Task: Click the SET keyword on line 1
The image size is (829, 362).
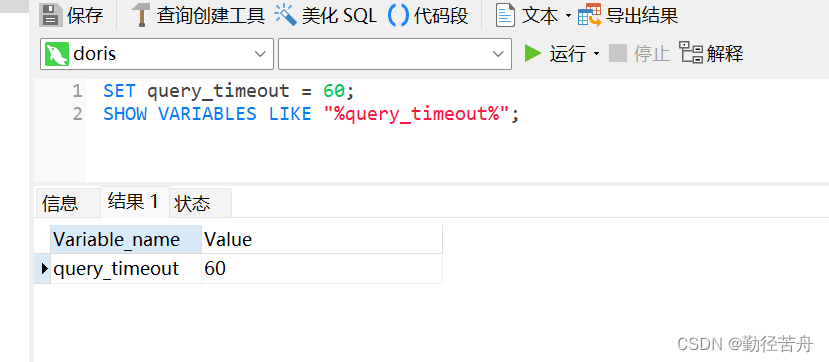Action: coord(119,91)
